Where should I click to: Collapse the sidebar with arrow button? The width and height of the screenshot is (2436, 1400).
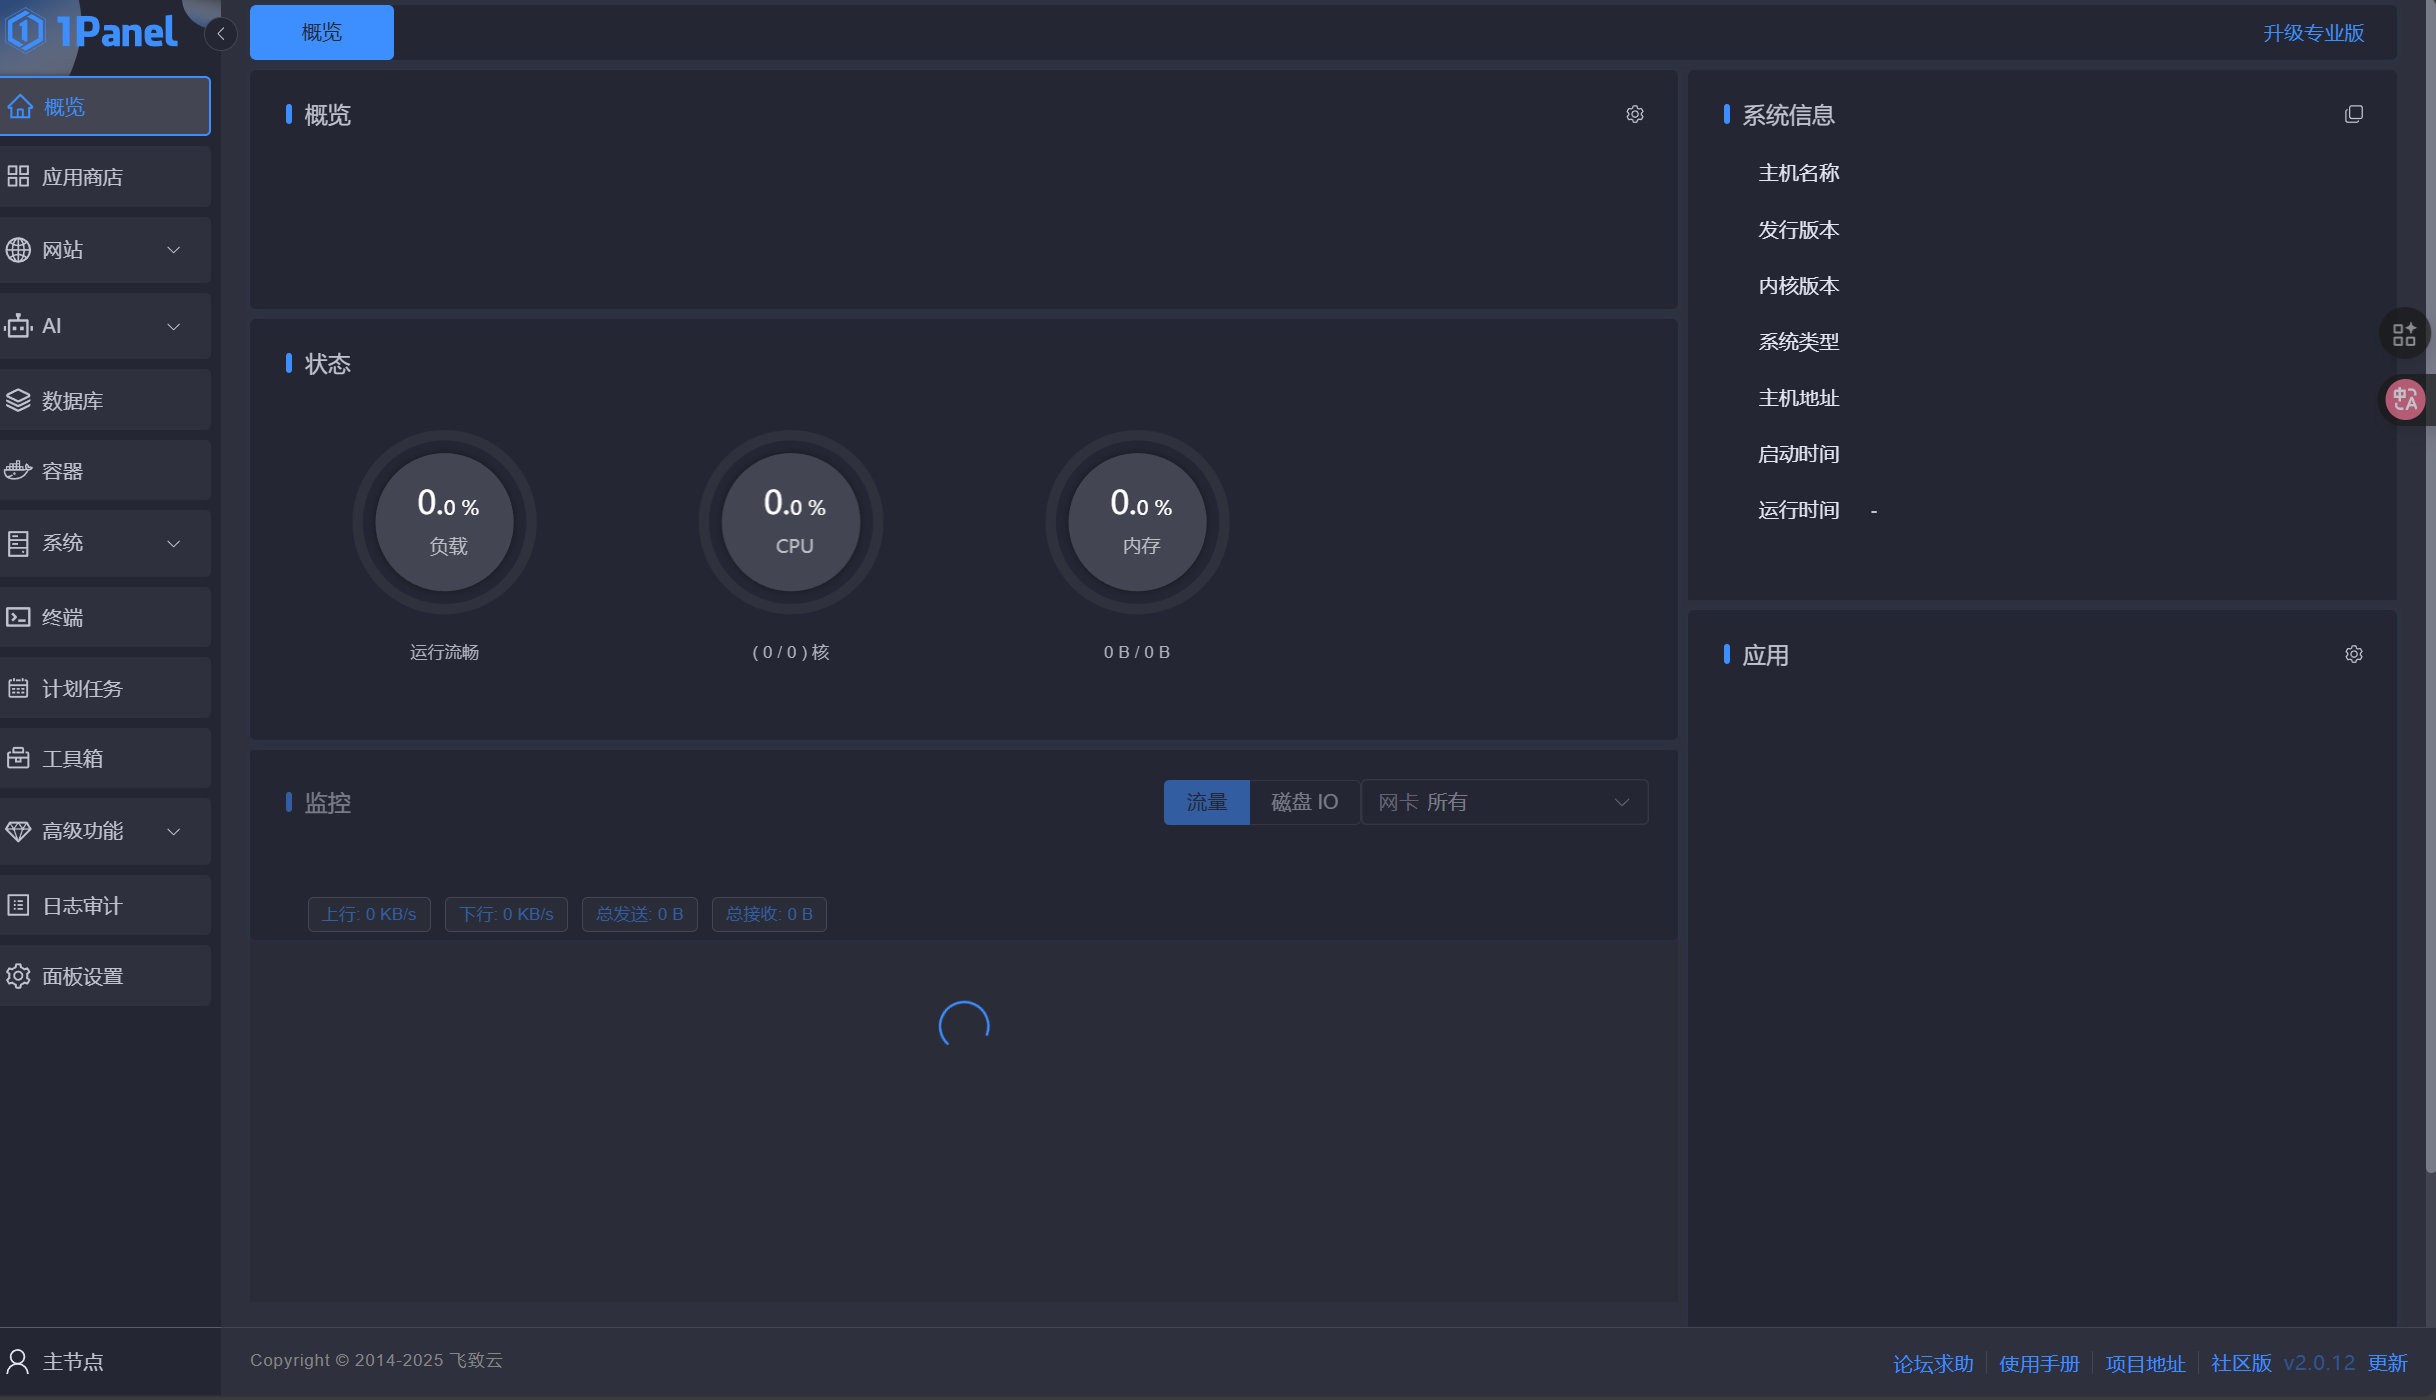(221, 34)
